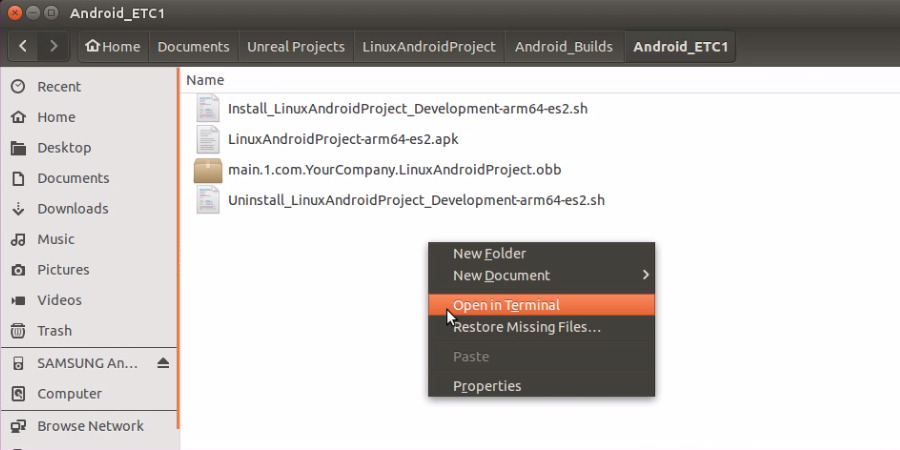Click the Home icon in path bar
Image resolution: width=900 pixels, height=450 pixels.
tap(92, 46)
